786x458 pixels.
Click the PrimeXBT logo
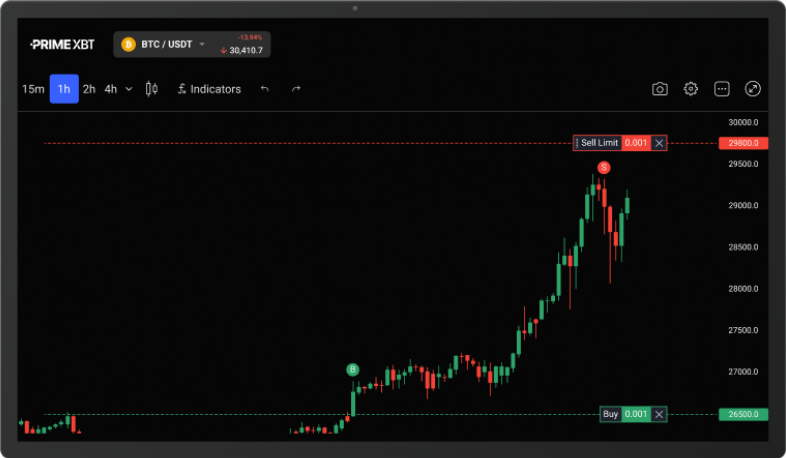[62, 44]
